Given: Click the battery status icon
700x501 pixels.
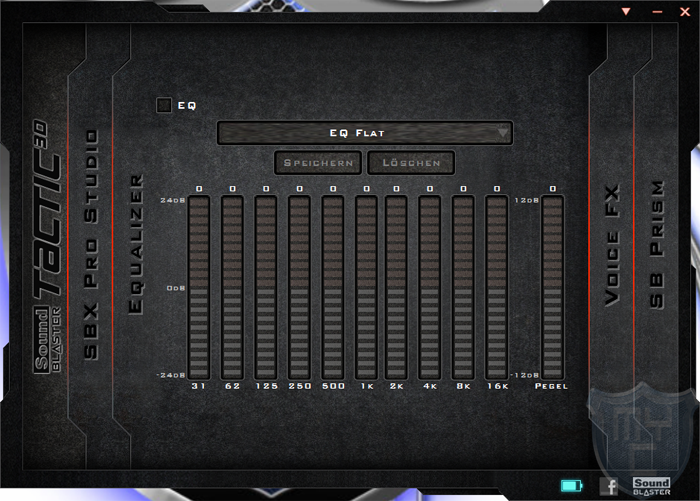Looking at the screenshot, I should coord(571,485).
